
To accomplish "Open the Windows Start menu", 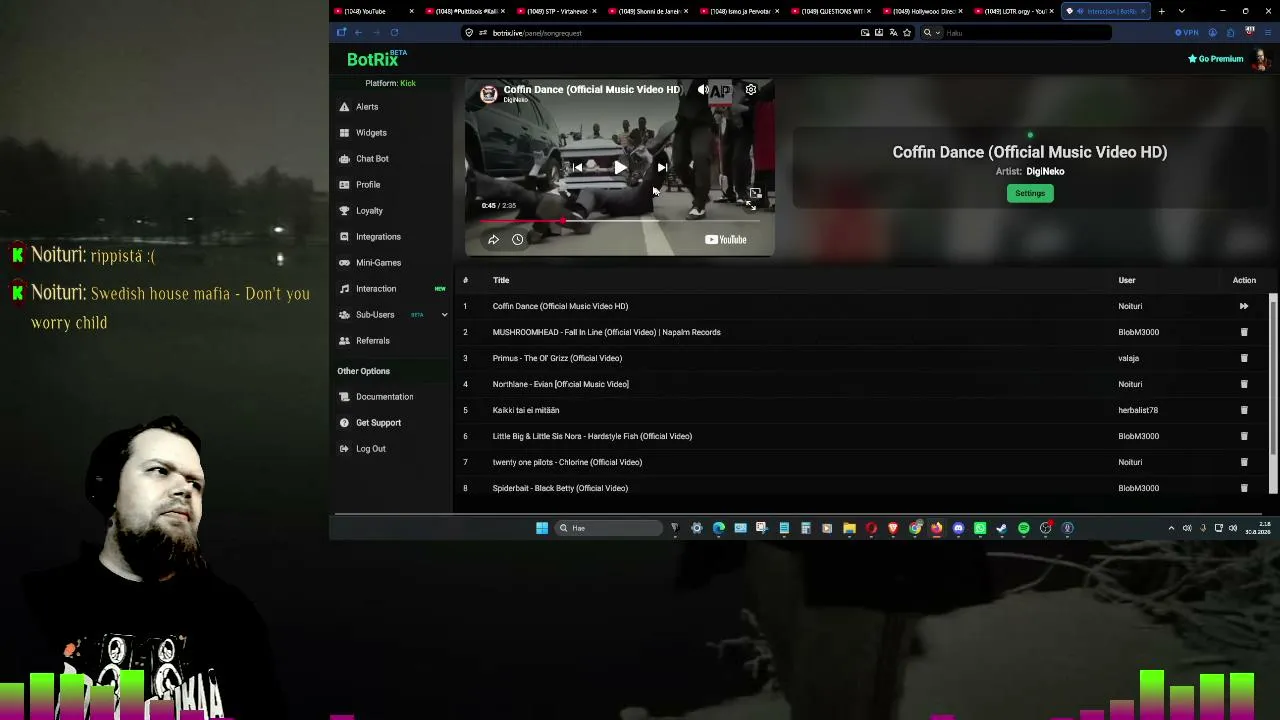I will click(542, 528).
